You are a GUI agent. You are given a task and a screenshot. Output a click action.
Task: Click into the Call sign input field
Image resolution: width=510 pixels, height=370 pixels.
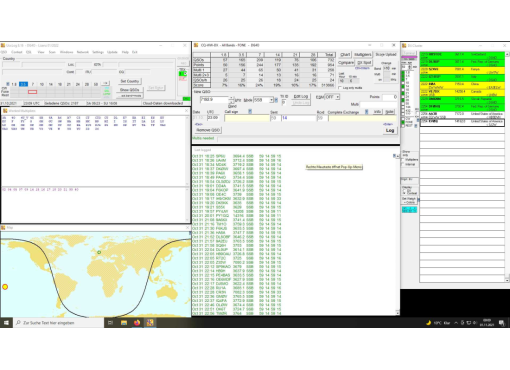pyautogui.click(x=247, y=118)
